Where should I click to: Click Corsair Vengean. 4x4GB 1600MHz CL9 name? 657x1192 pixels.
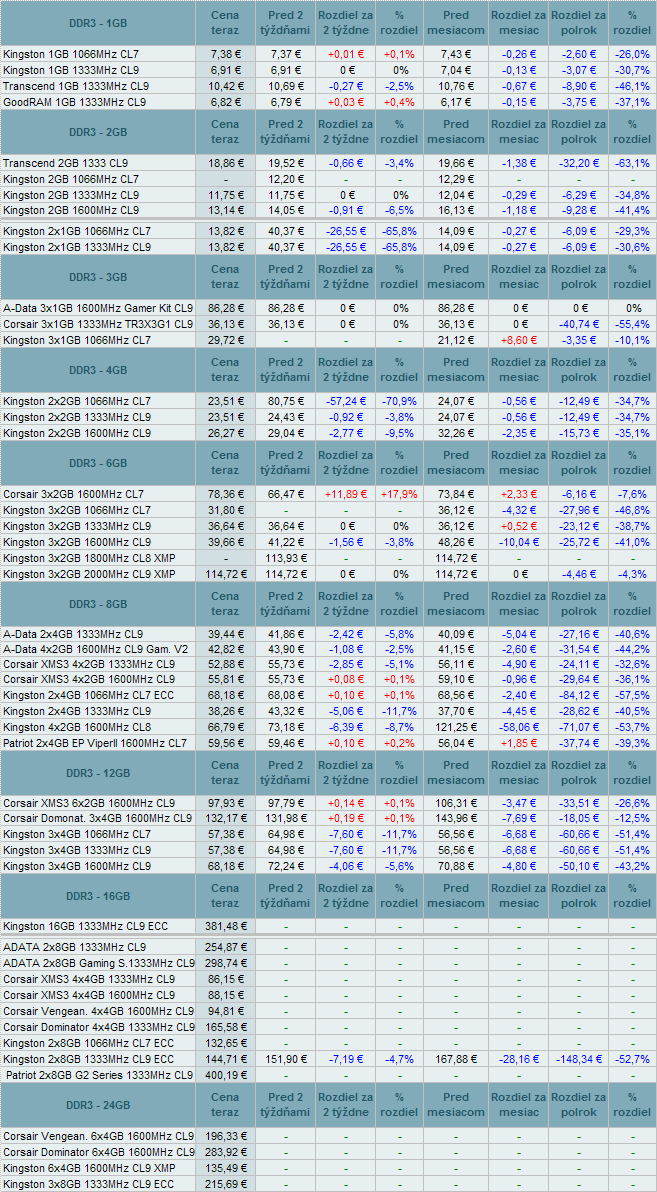(98, 1010)
